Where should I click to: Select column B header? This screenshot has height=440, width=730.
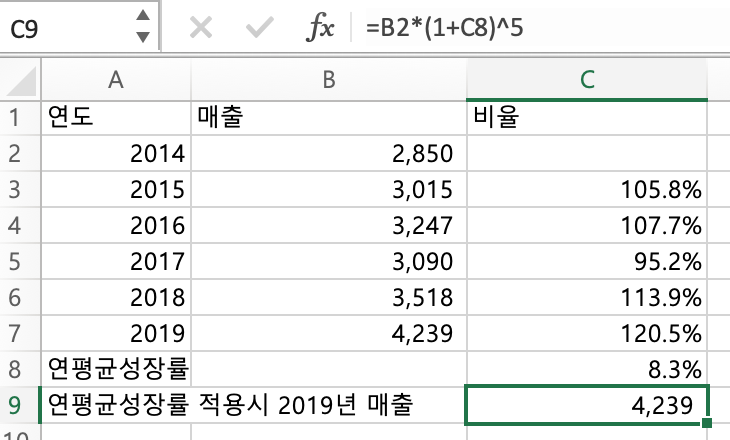pos(329,80)
